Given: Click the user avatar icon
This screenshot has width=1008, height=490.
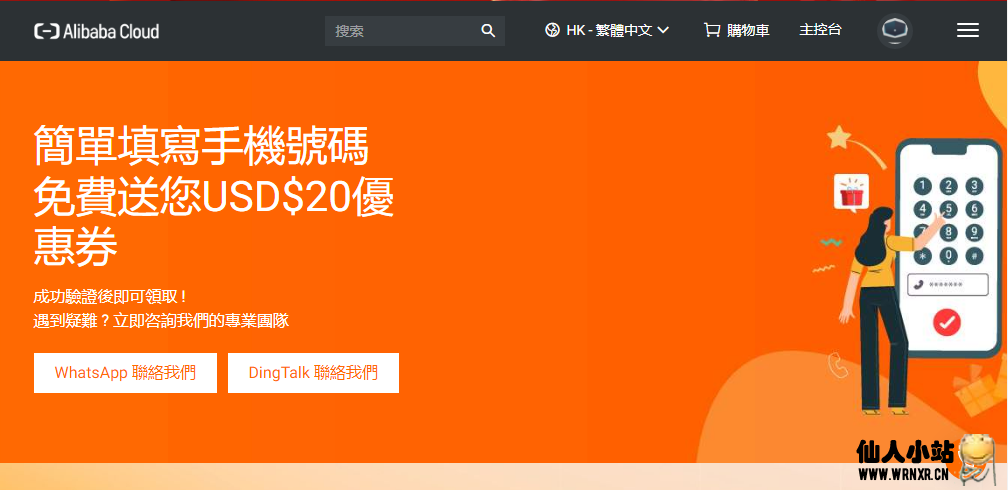Looking at the screenshot, I should 895,30.
